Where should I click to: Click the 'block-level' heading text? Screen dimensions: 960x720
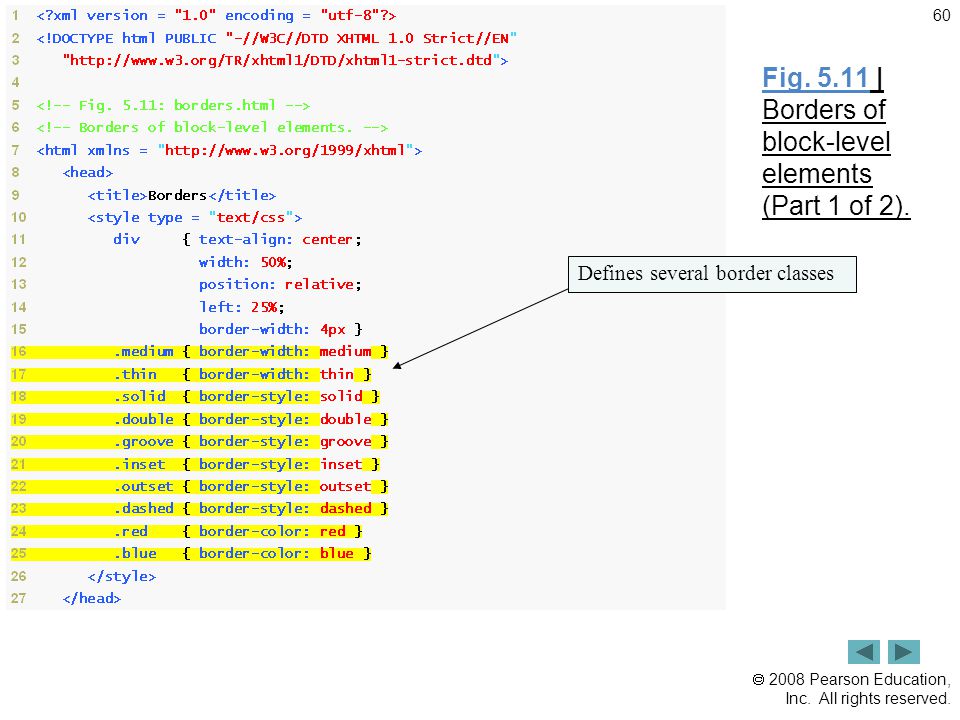[827, 142]
